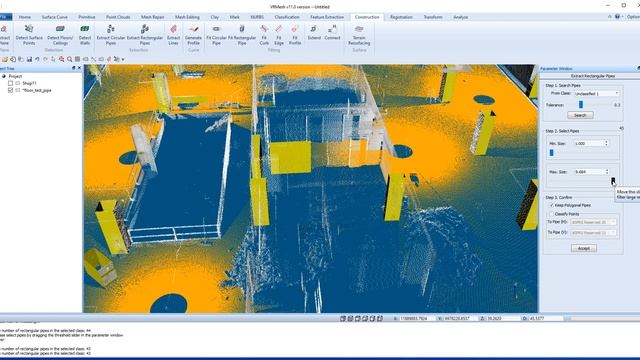Open the Classification tab
Viewport: 640px width, 360px height.
pyautogui.click(x=287, y=17)
